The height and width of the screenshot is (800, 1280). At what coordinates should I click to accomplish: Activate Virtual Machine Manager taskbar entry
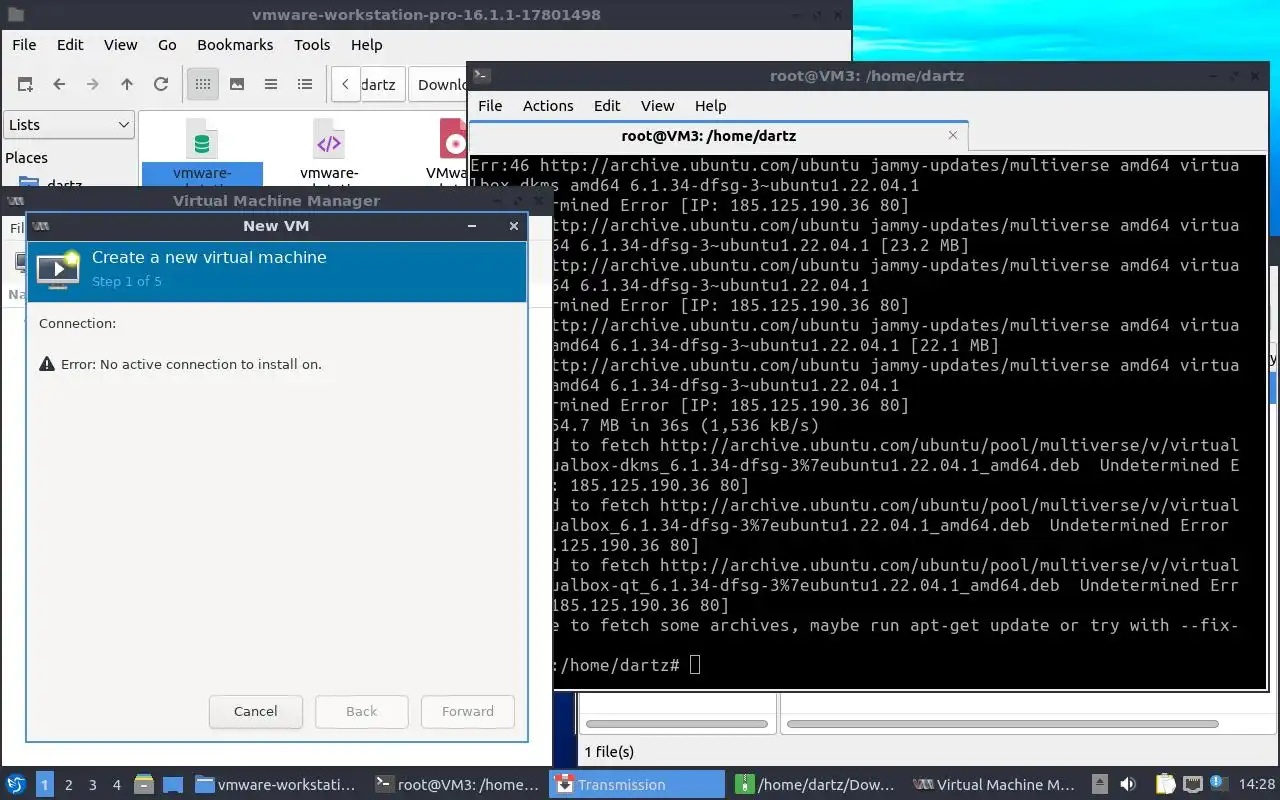tap(995, 784)
